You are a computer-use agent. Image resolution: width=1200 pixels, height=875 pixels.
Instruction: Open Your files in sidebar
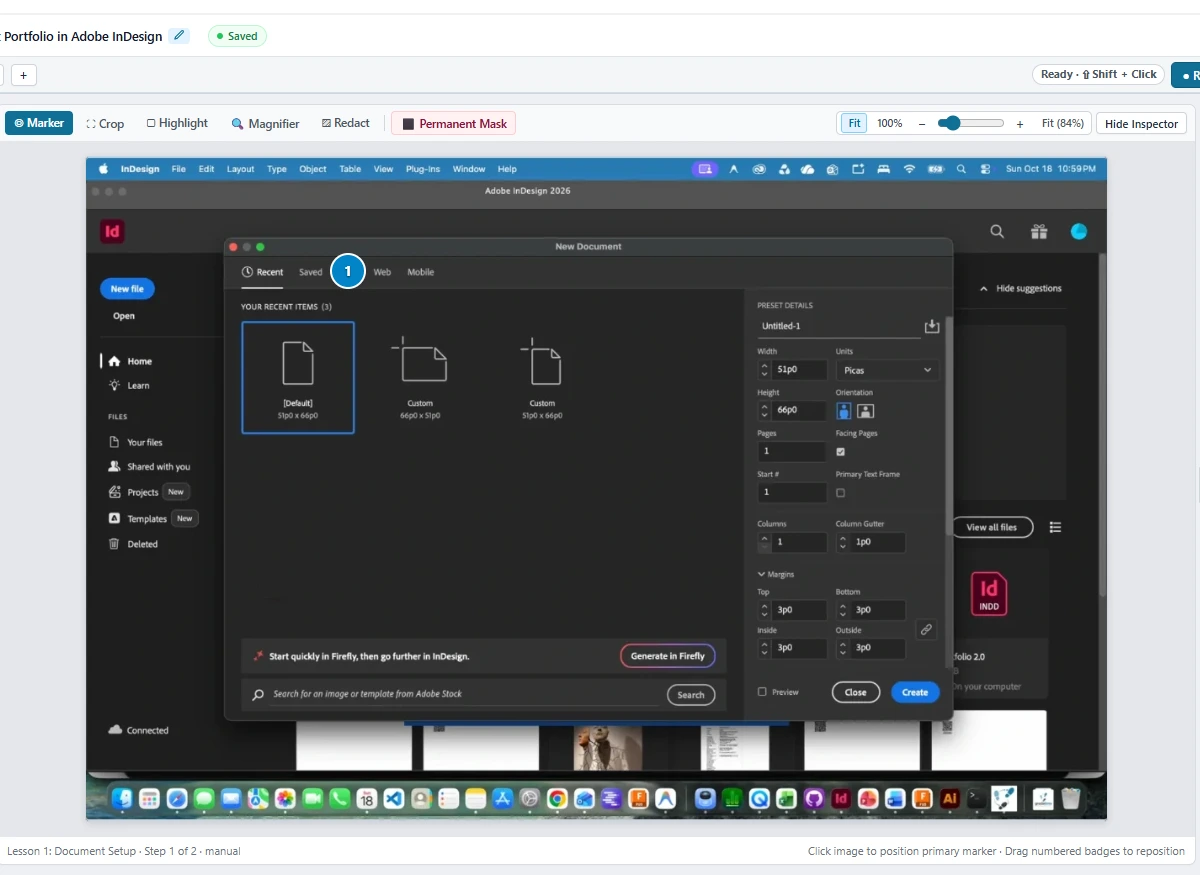click(x=135, y=442)
